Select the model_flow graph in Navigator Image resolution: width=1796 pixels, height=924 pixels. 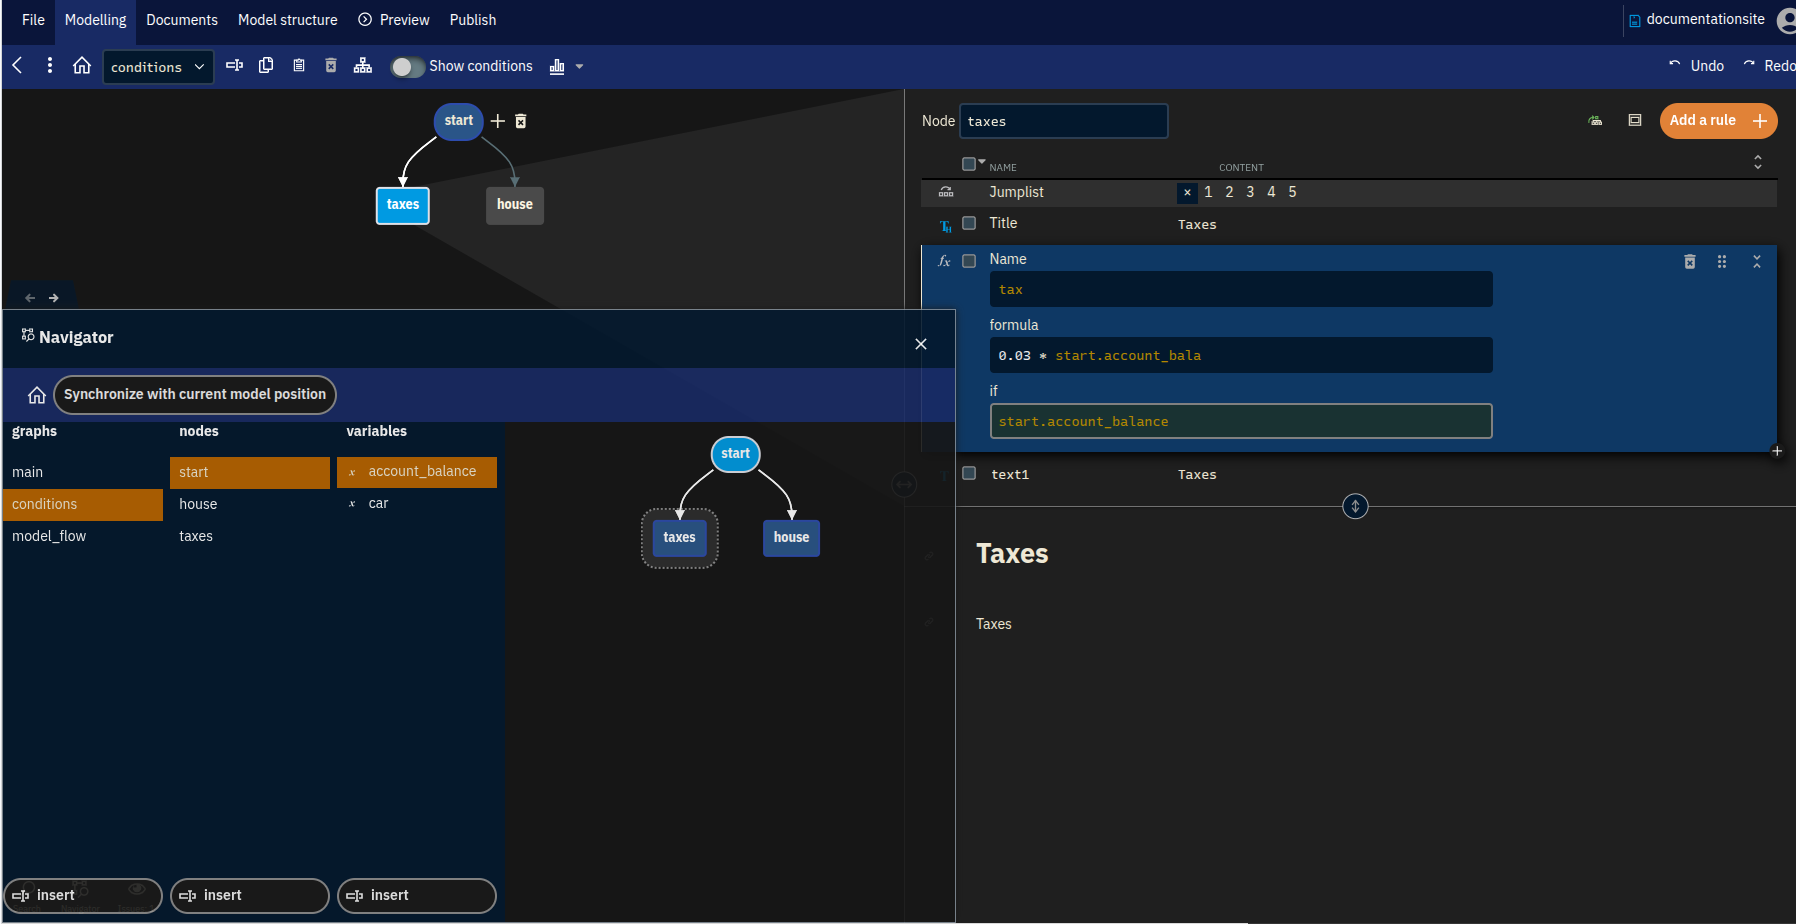[x=83, y=536]
